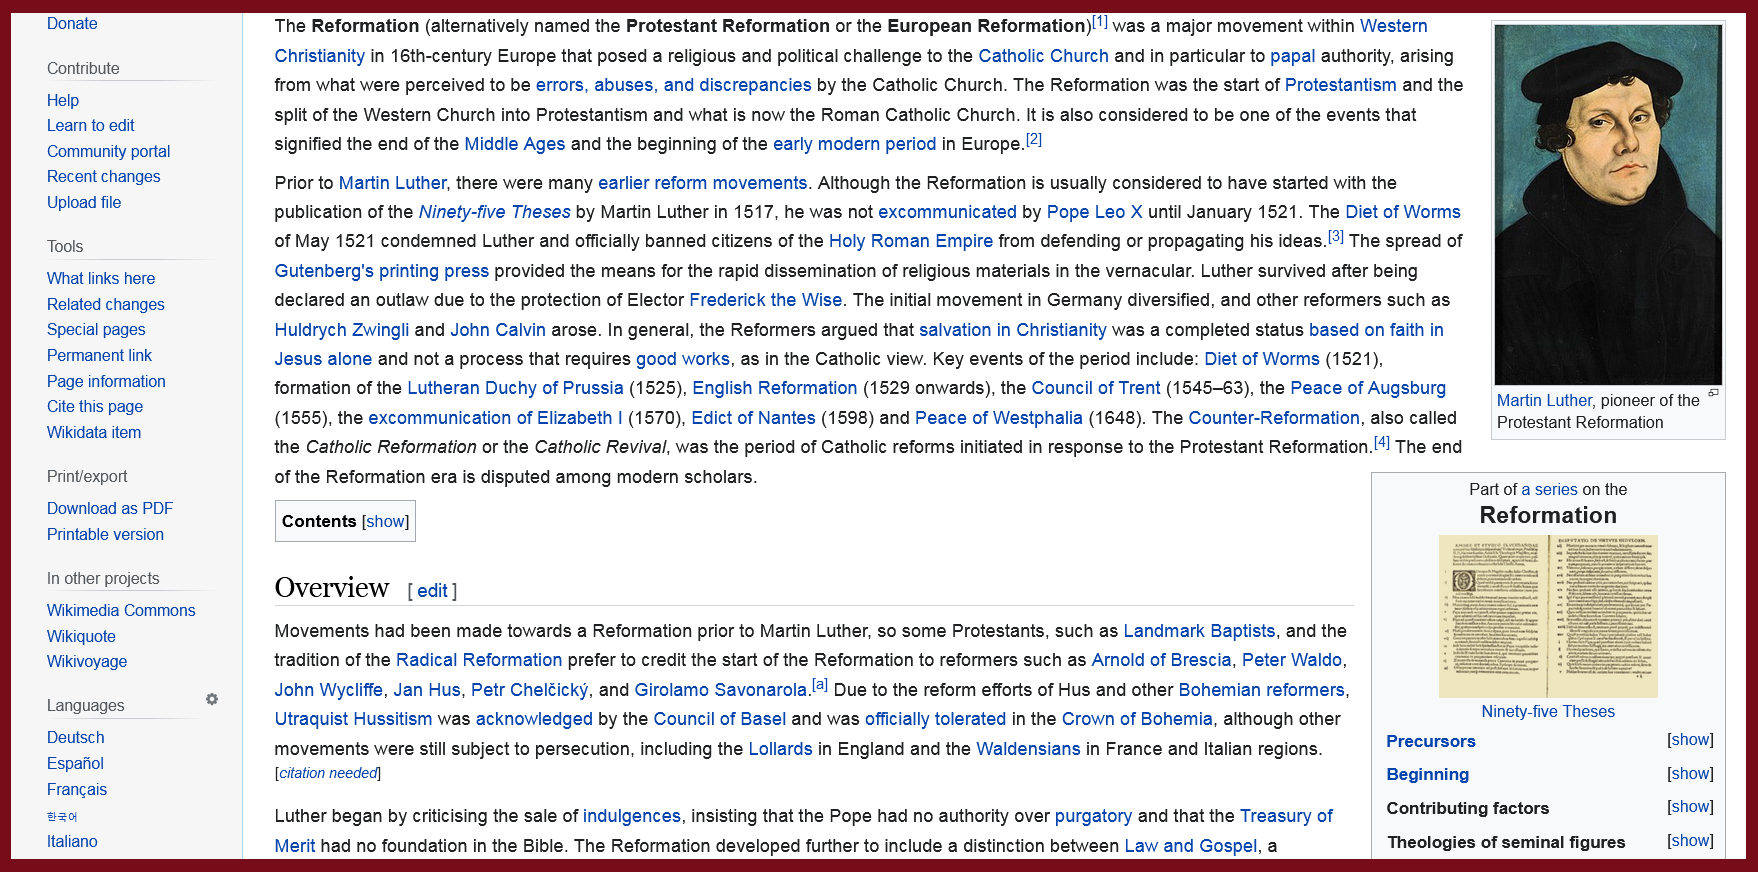Screen dimensions: 1758x872
Task: Enlarge the Martin Luther portrait via magnify icon
Action: pyautogui.click(x=1713, y=393)
